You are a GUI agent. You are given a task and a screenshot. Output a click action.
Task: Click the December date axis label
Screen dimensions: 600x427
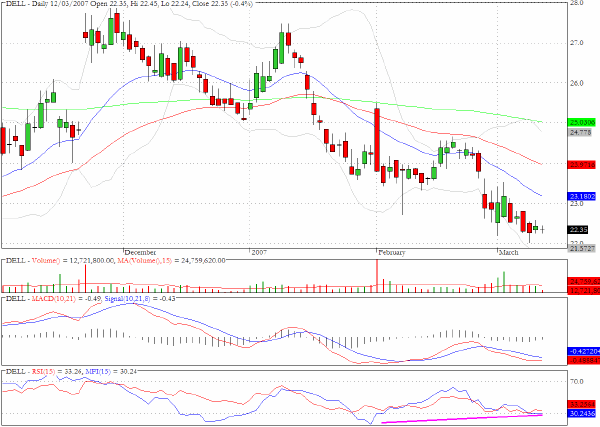[x=140, y=253]
